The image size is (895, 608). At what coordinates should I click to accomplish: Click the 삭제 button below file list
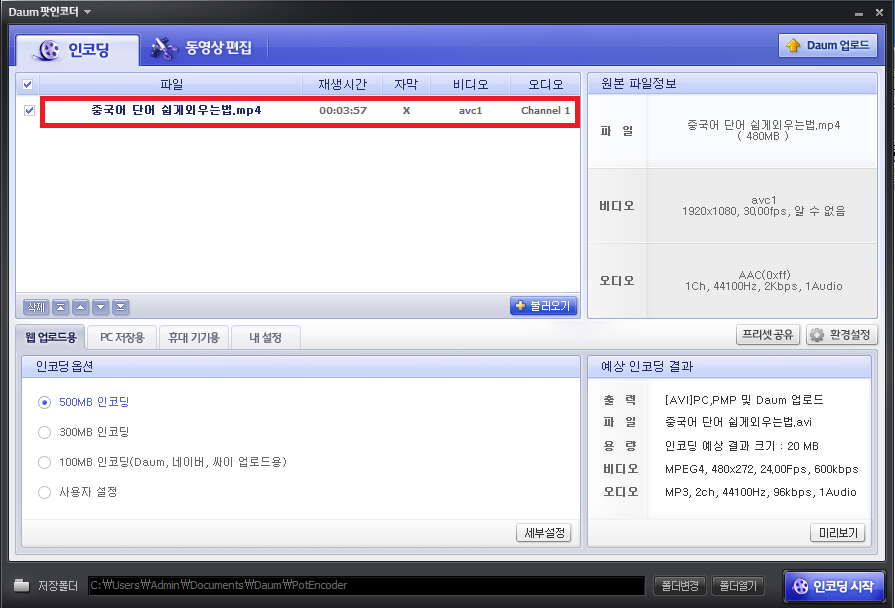tap(36, 307)
